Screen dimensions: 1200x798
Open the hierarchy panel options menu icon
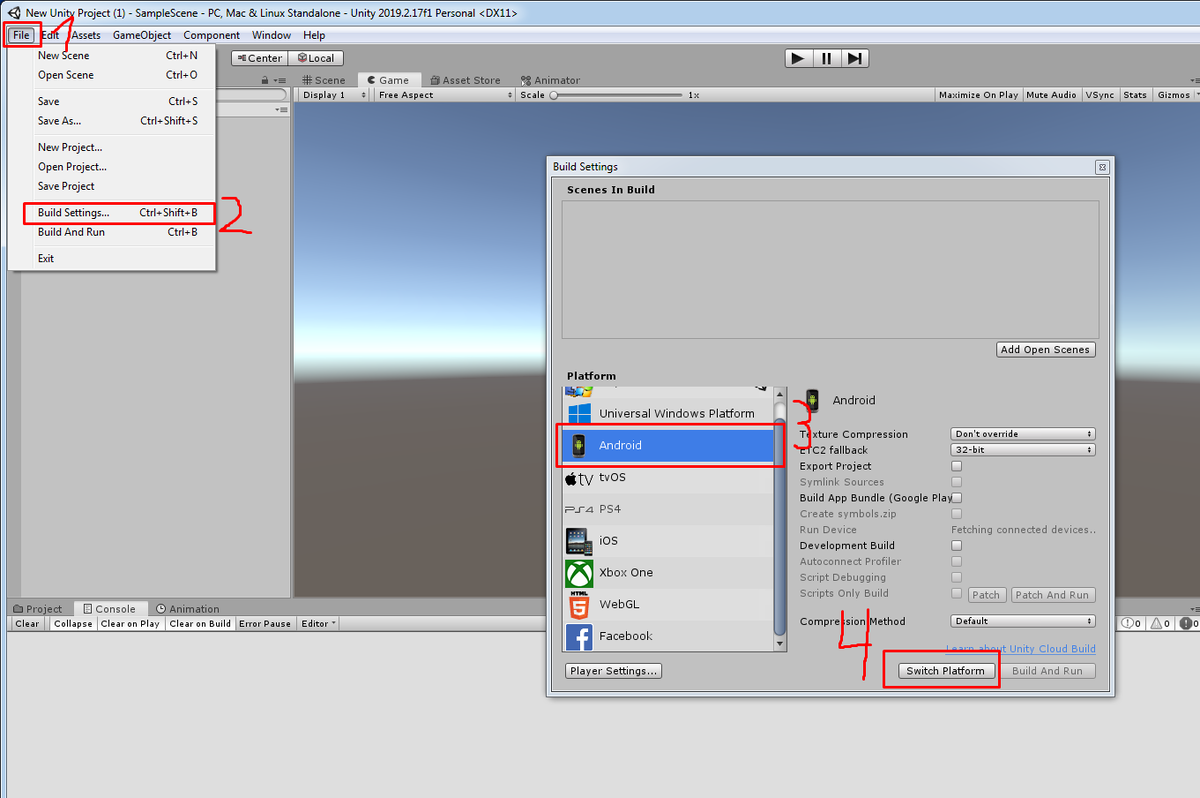pos(280,80)
